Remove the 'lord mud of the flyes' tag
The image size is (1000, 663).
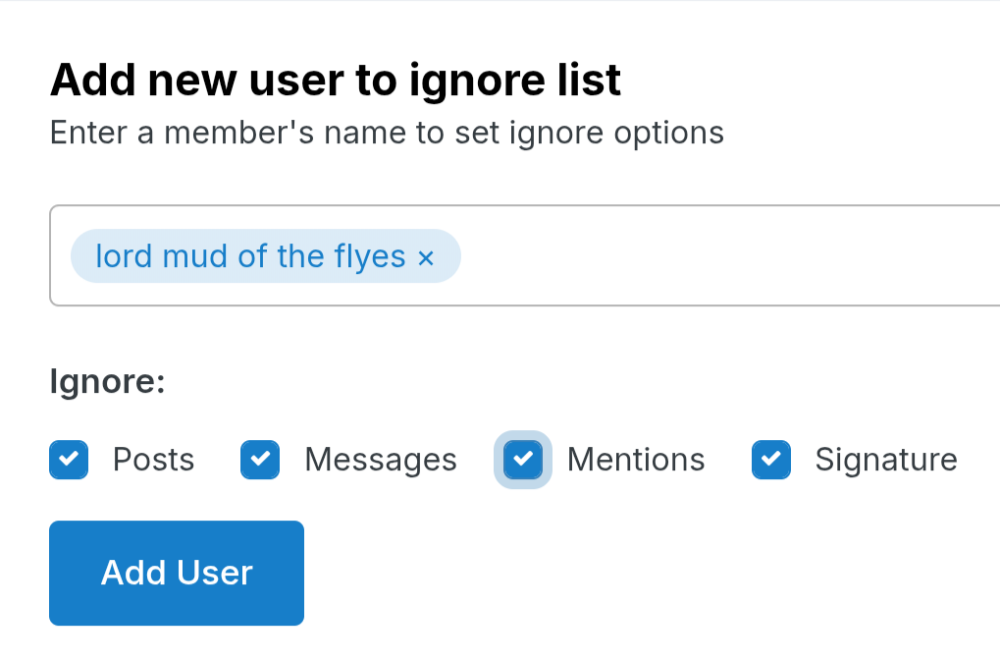coord(426,258)
